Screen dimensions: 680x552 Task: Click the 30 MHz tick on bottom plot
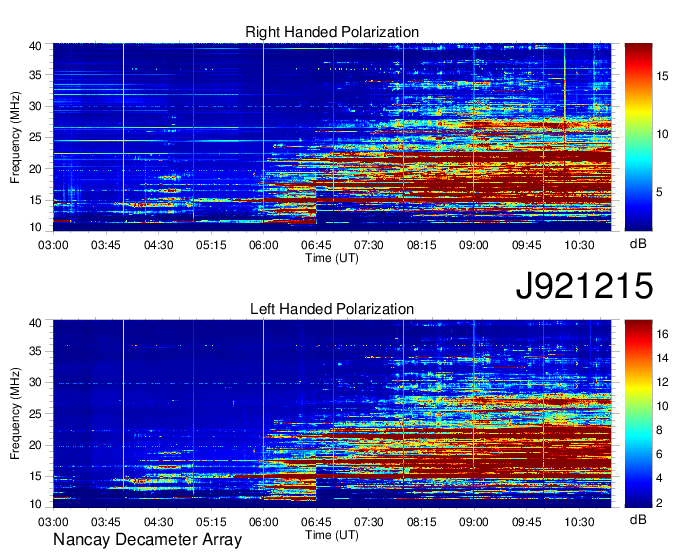tap(35, 382)
